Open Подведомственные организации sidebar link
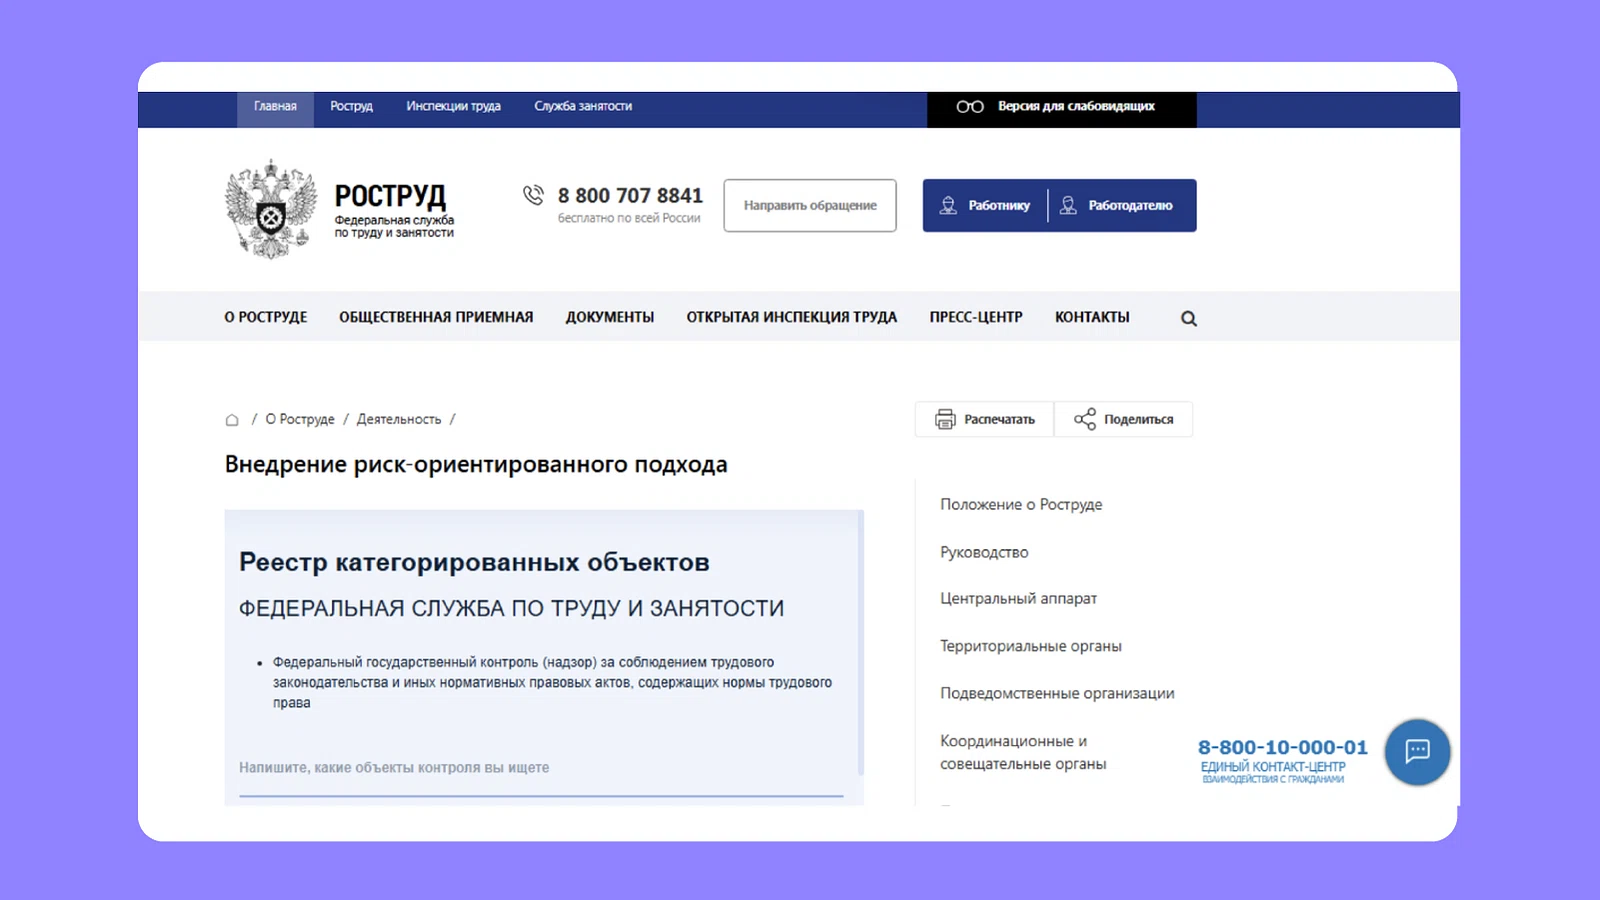The image size is (1600, 900). point(1057,693)
